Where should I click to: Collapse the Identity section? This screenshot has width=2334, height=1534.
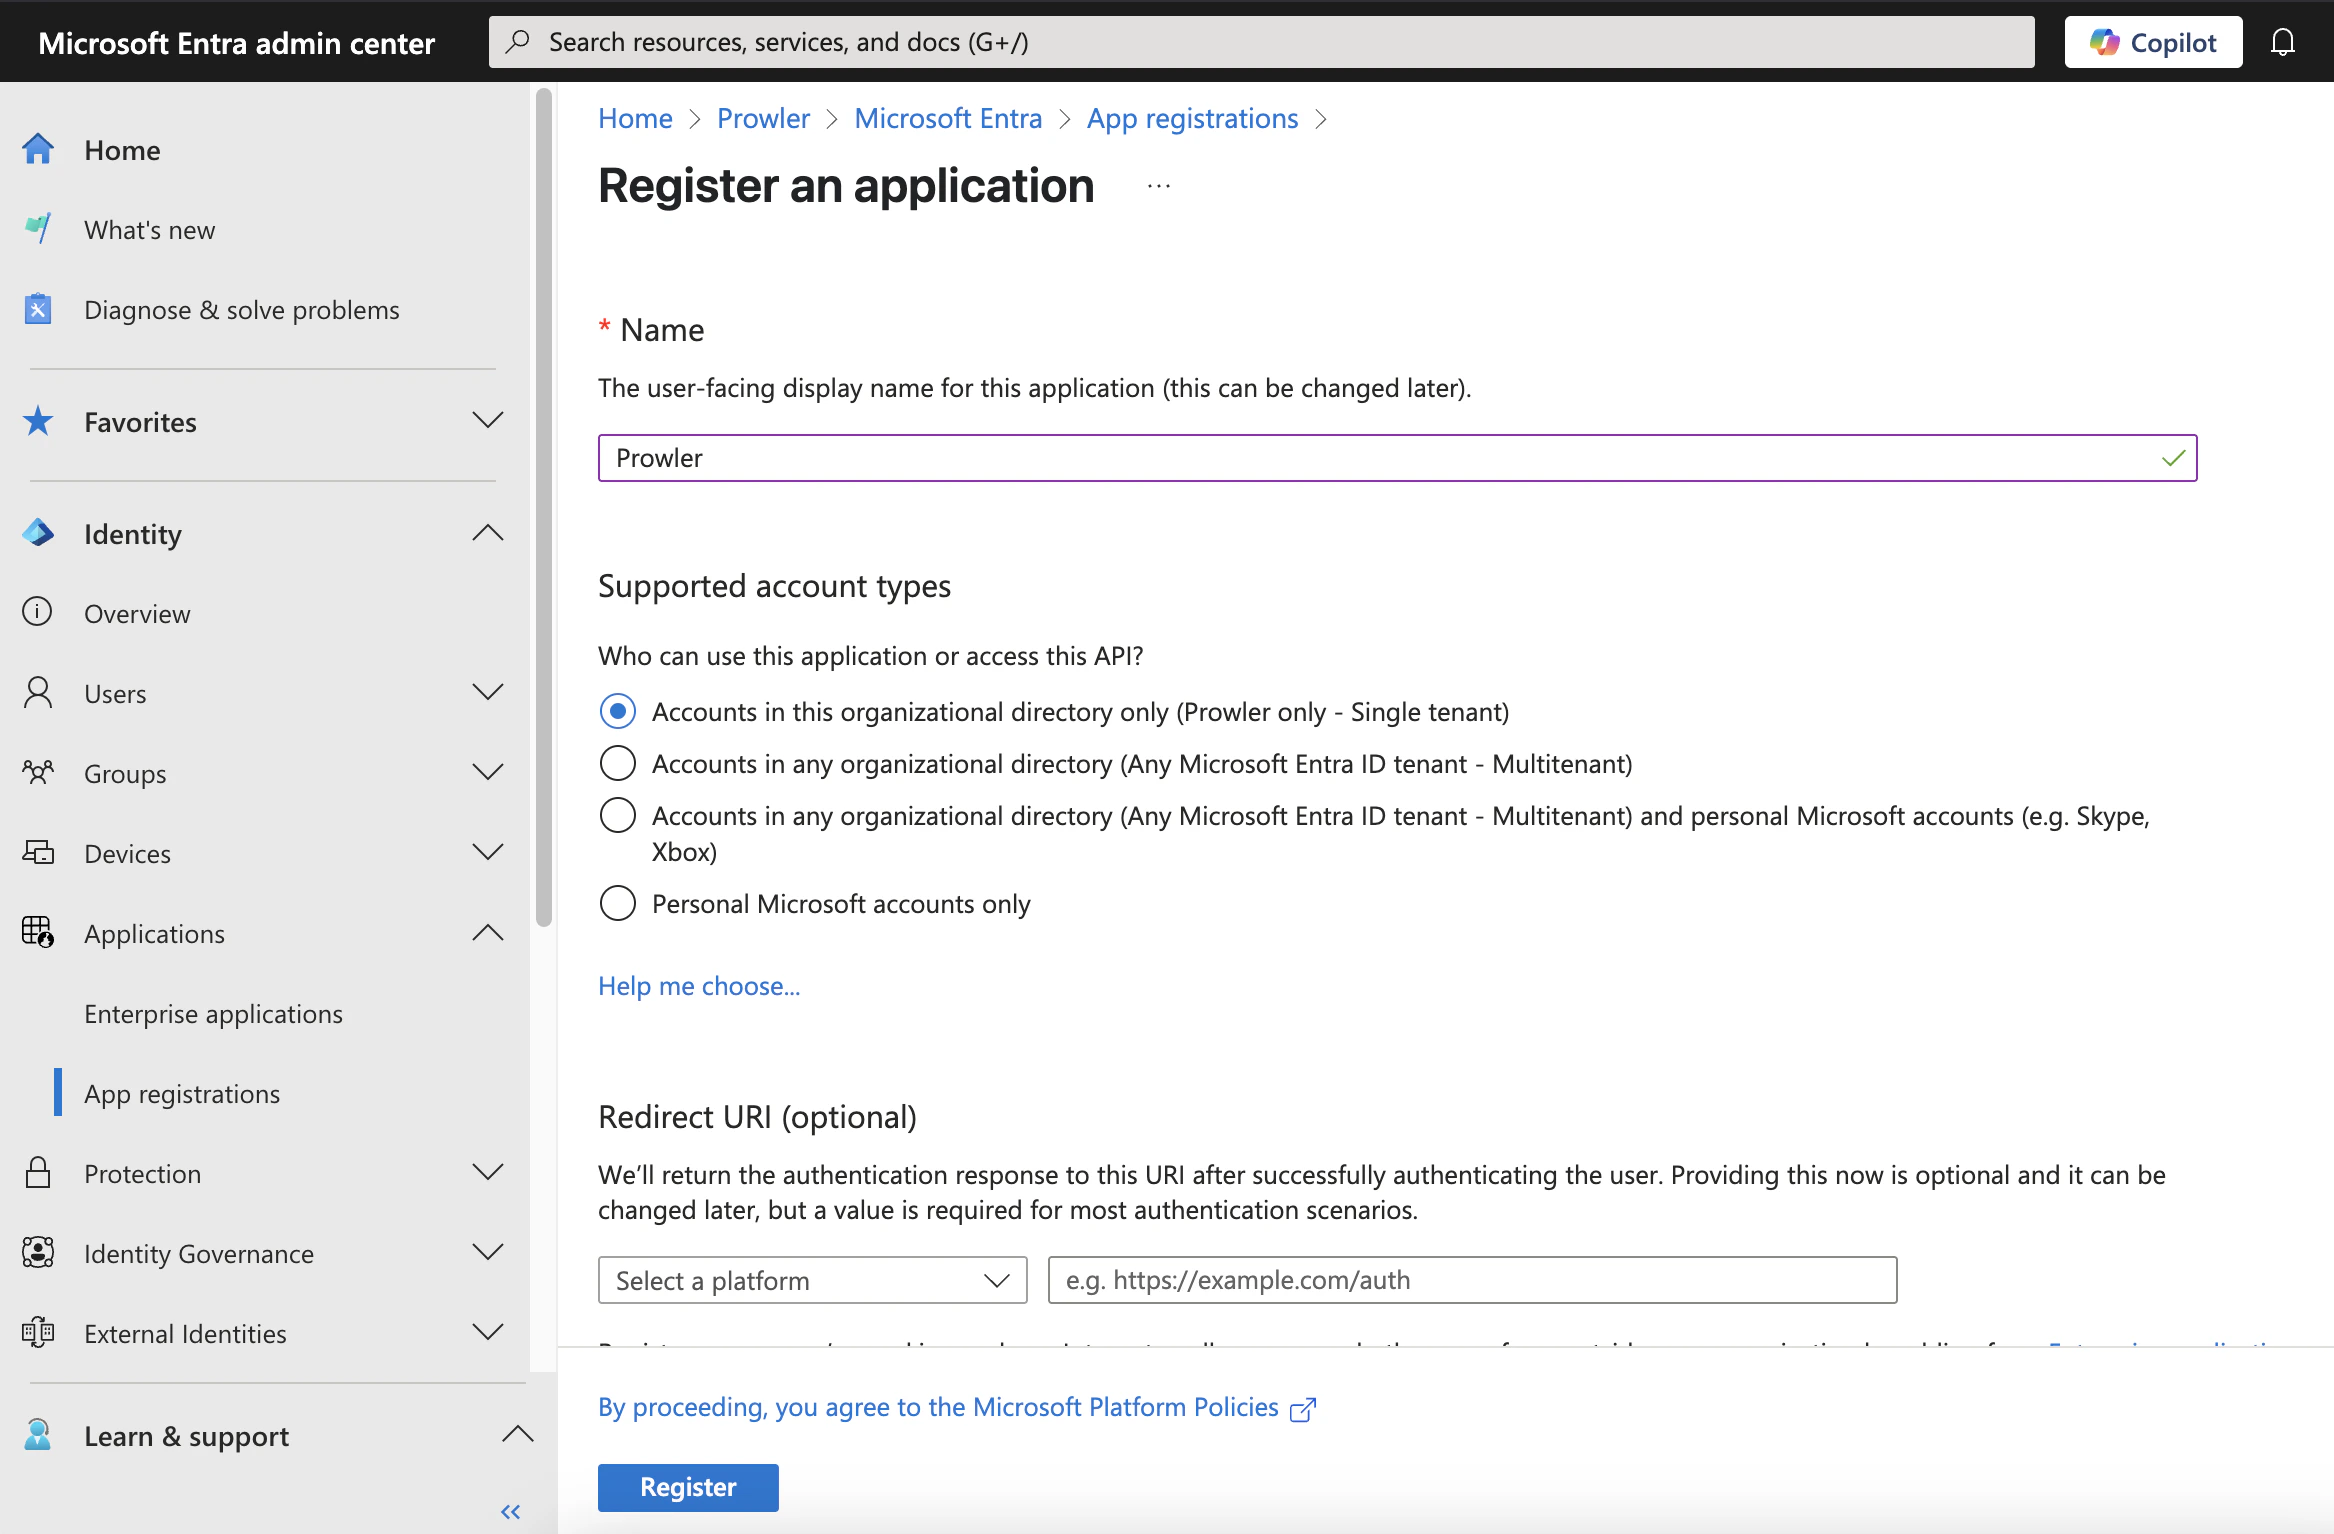tap(487, 533)
